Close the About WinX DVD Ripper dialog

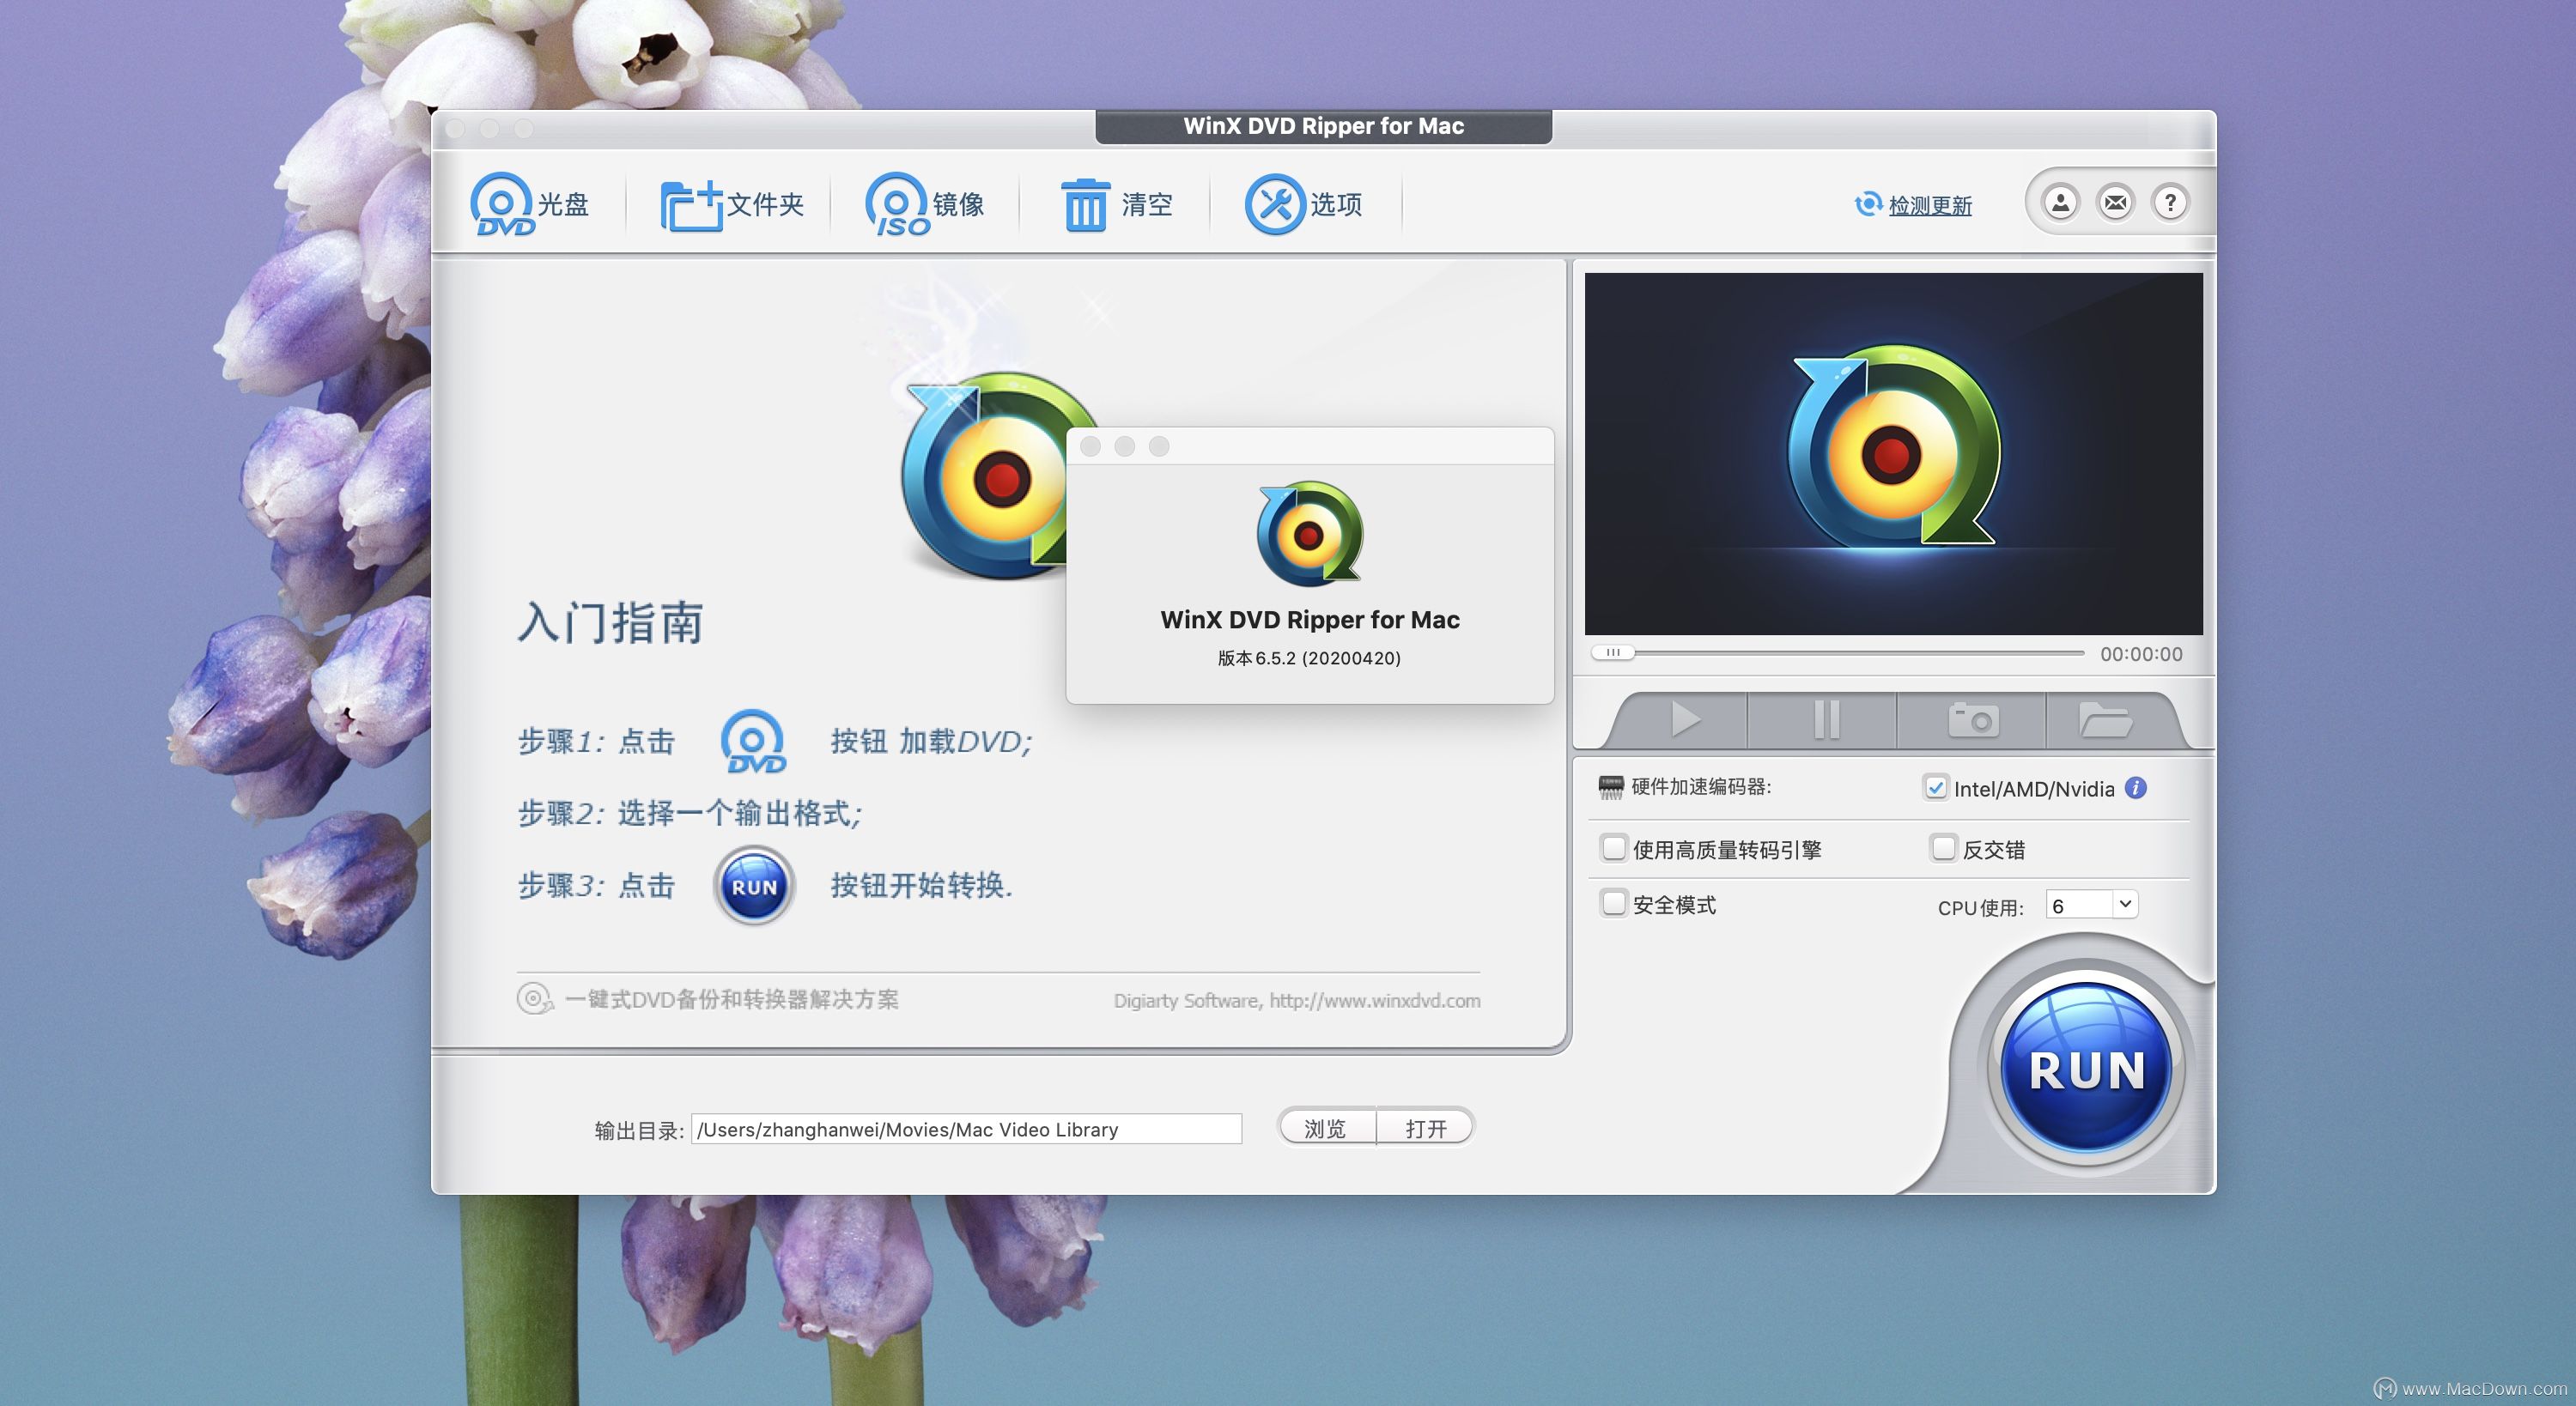[x=1090, y=446]
